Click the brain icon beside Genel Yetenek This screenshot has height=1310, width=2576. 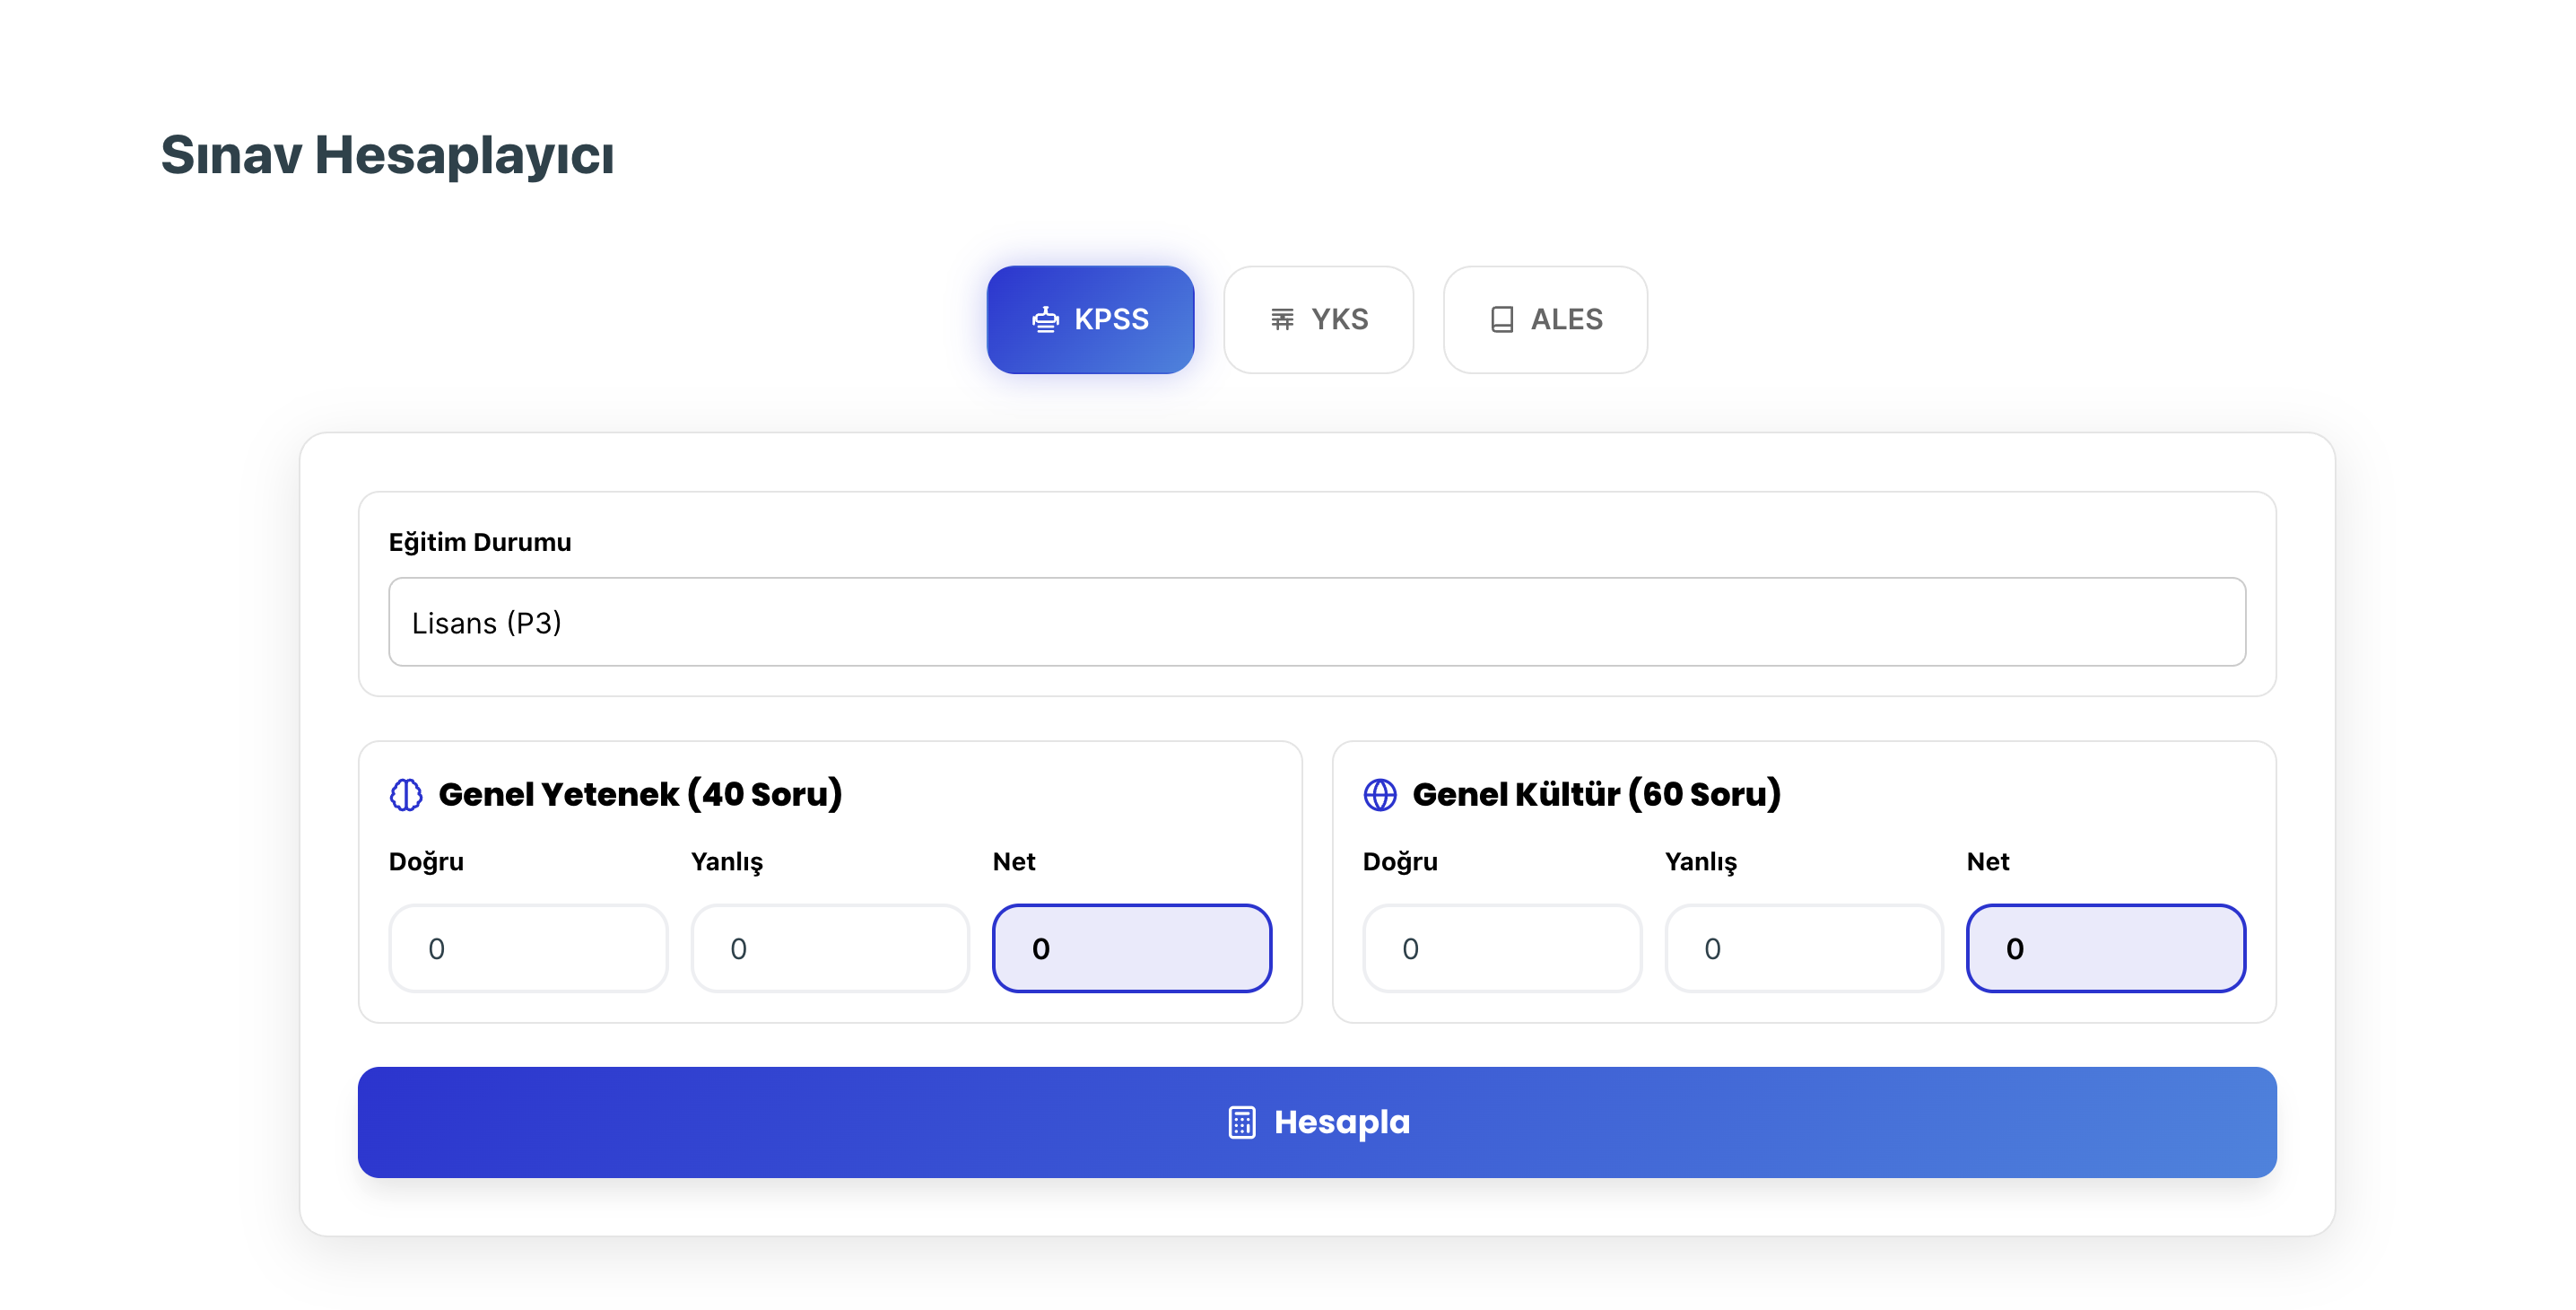[x=406, y=795]
